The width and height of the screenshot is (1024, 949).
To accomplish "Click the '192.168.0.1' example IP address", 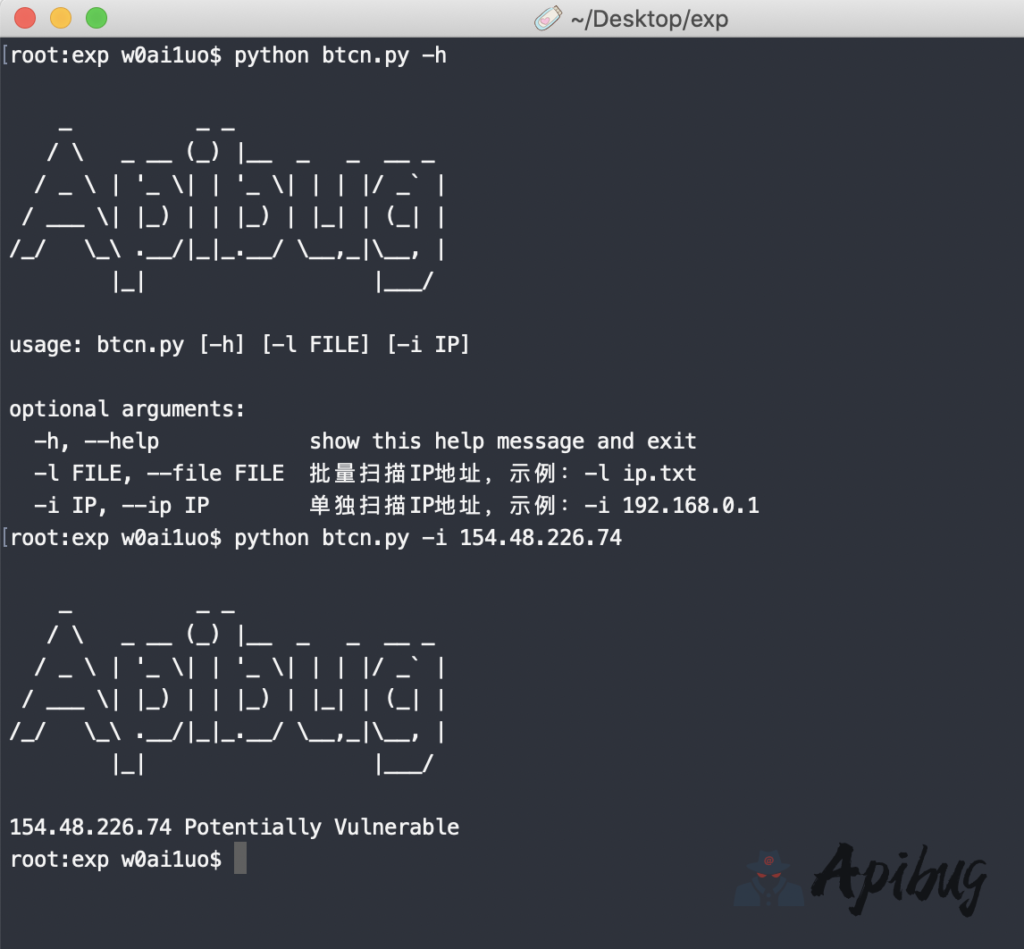I will click(690, 505).
